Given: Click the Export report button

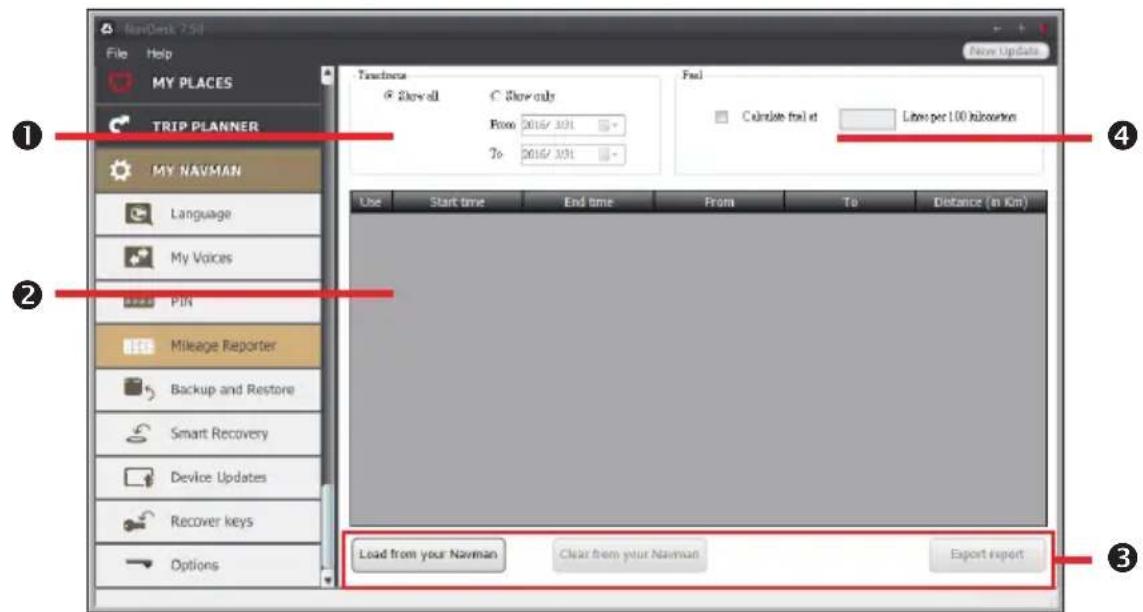Looking at the screenshot, I should (x=987, y=554).
